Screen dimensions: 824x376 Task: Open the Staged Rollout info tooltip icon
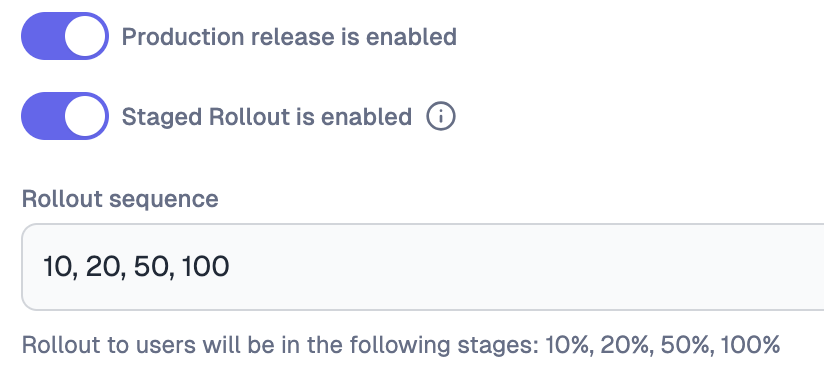pyautogui.click(x=440, y=116)
